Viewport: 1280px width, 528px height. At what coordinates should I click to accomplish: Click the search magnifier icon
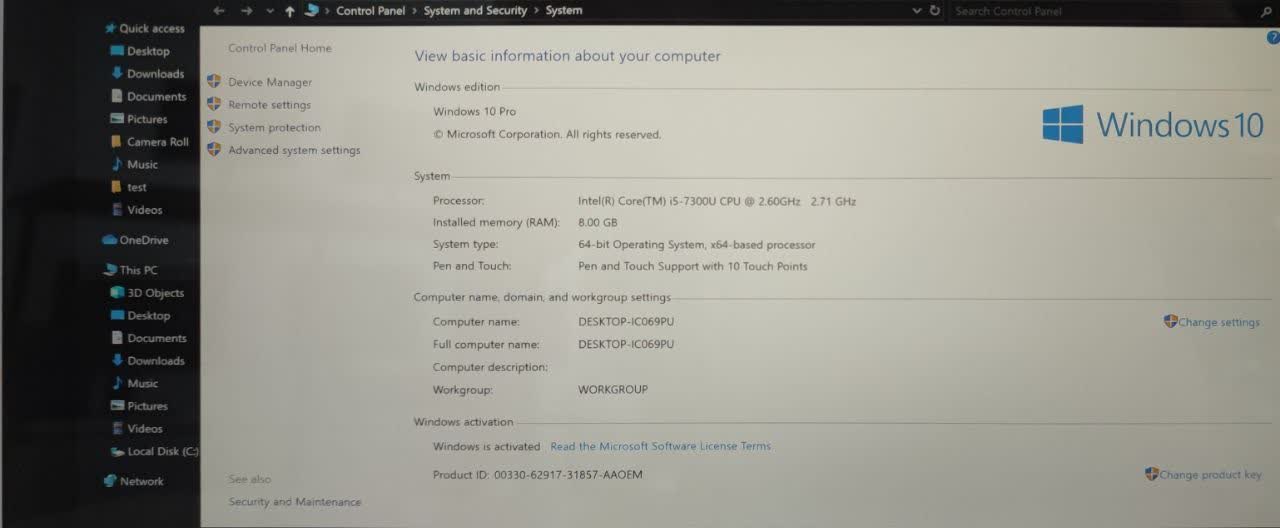1266,11
